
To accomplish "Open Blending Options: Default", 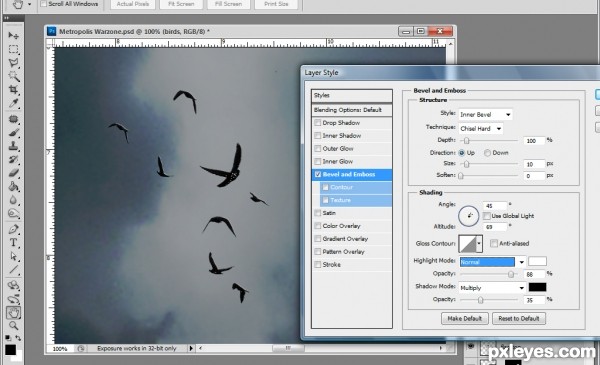I will (x=352, y=110).
